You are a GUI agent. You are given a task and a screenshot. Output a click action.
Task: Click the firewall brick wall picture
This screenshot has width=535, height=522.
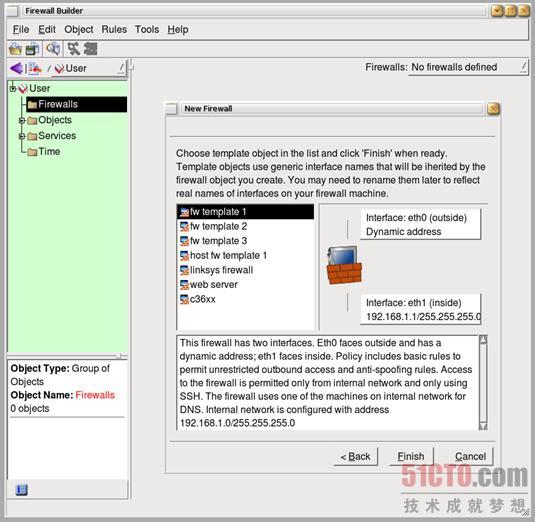click(344, 266)
